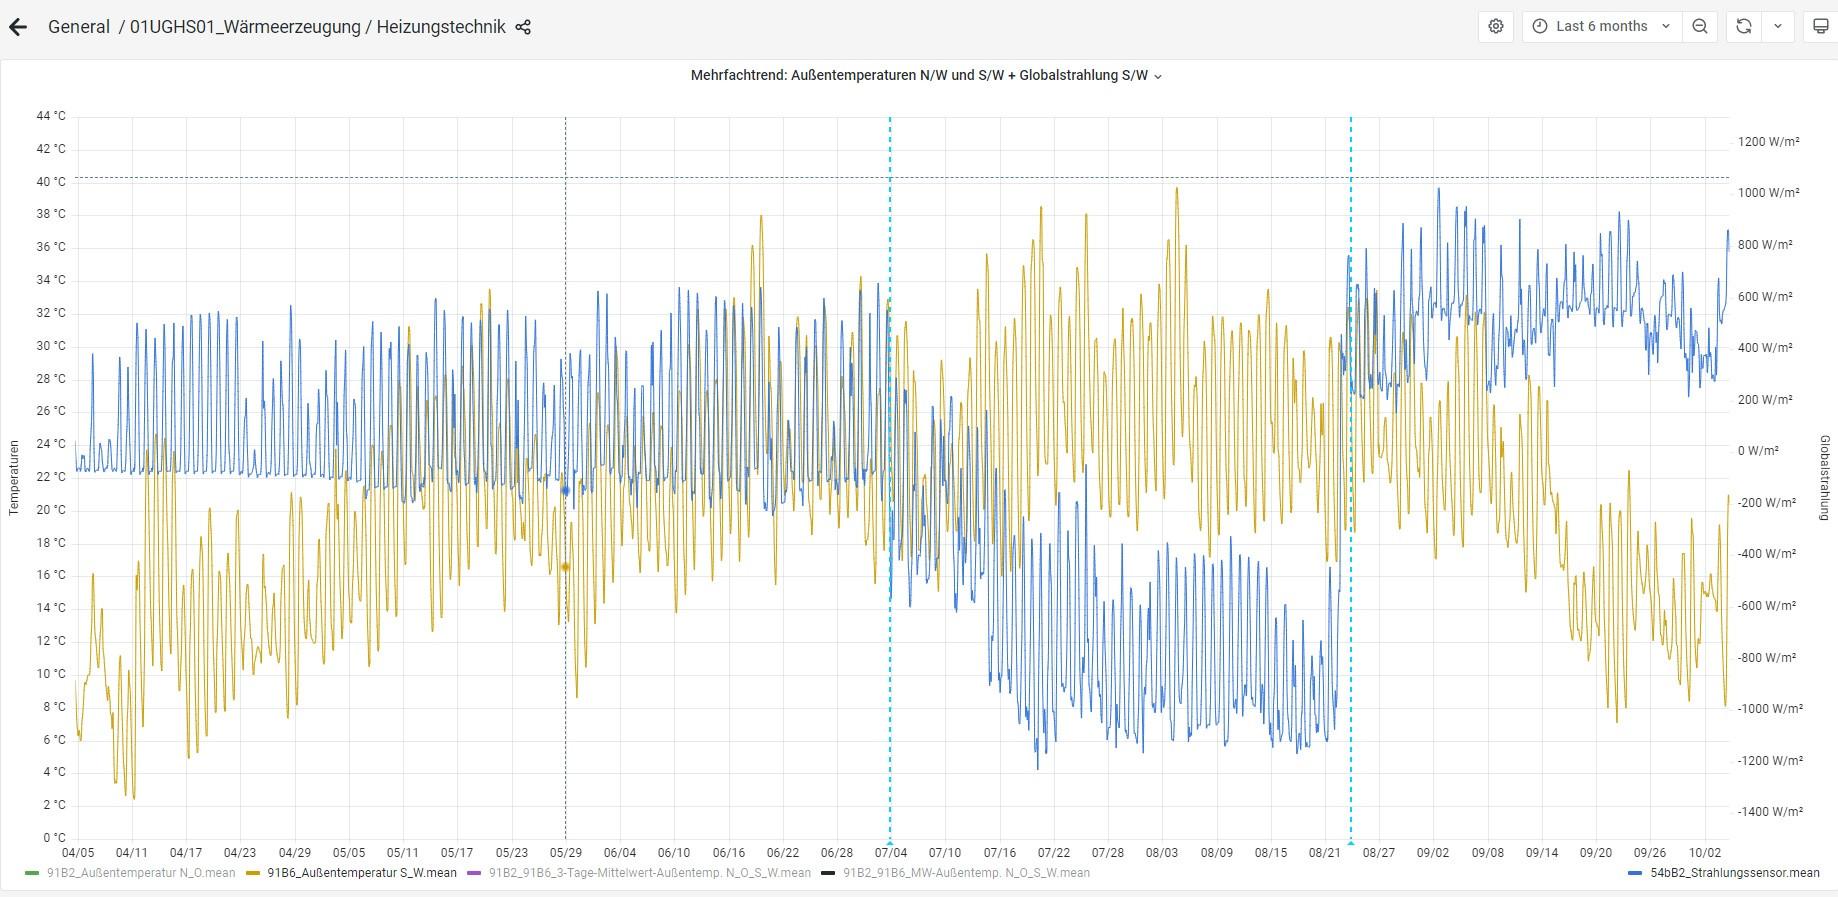Refresh the dashboard
The image size is (1838, 897).
point(1744,26)
